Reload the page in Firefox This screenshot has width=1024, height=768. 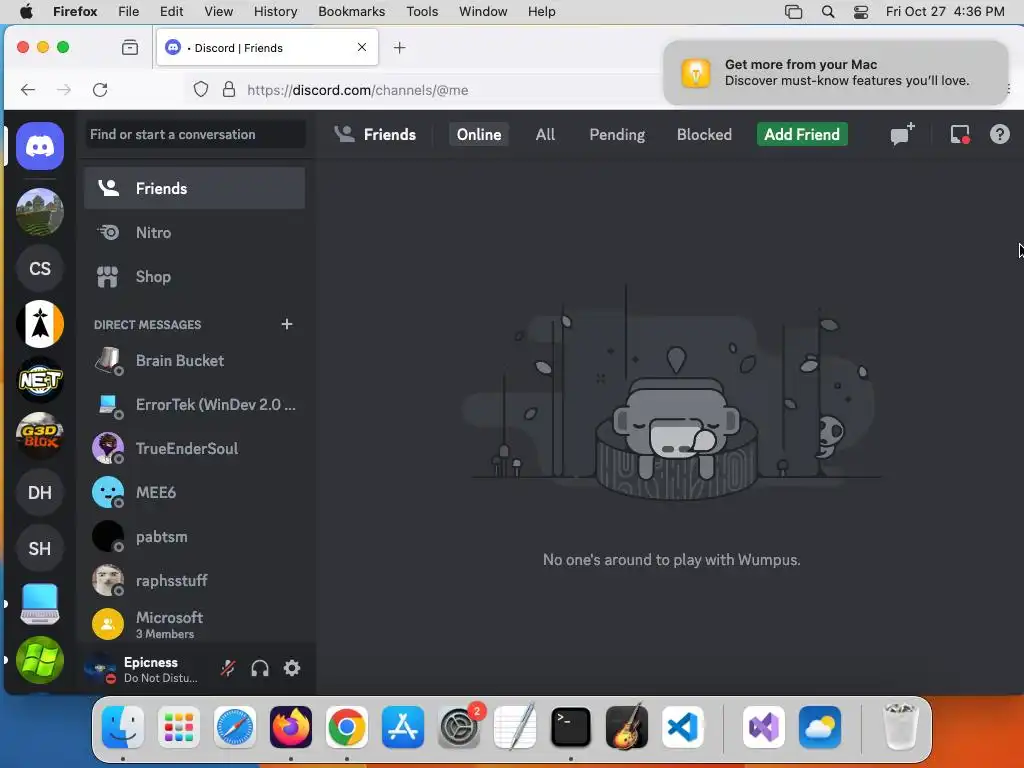click(x=100, y=89)
